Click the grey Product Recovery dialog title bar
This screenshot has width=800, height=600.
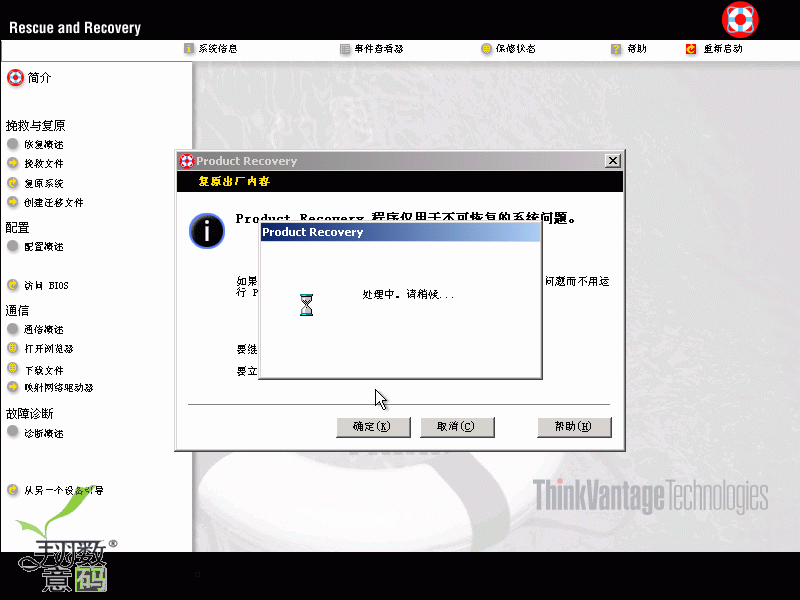(399, 161)
